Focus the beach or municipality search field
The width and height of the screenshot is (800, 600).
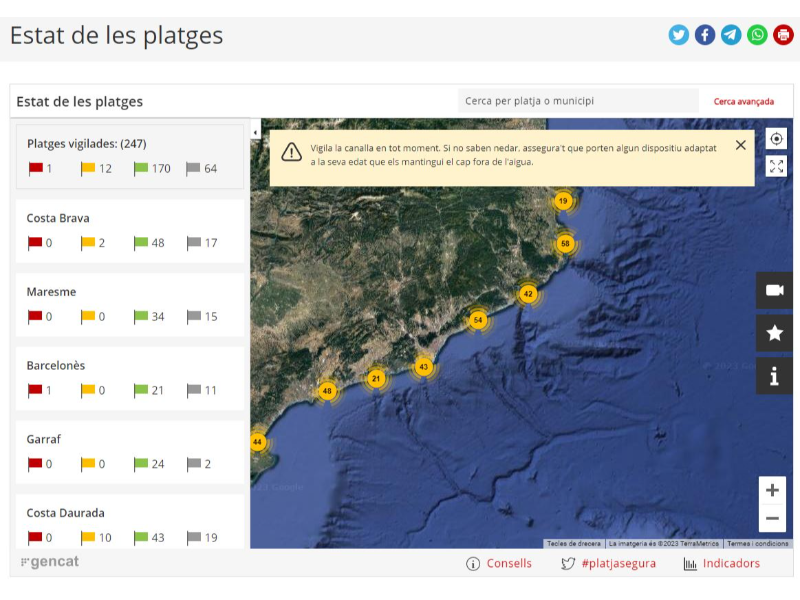point(578,101)
